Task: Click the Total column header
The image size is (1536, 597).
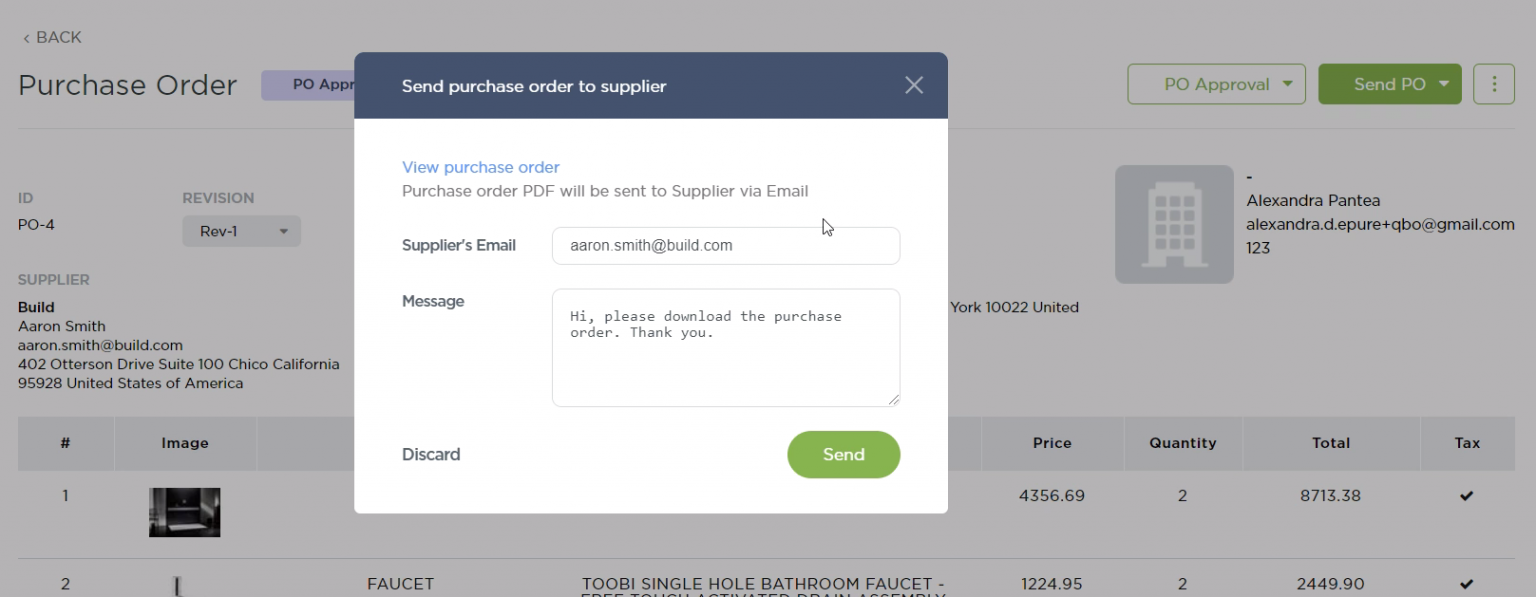Action: point(1330,443)
